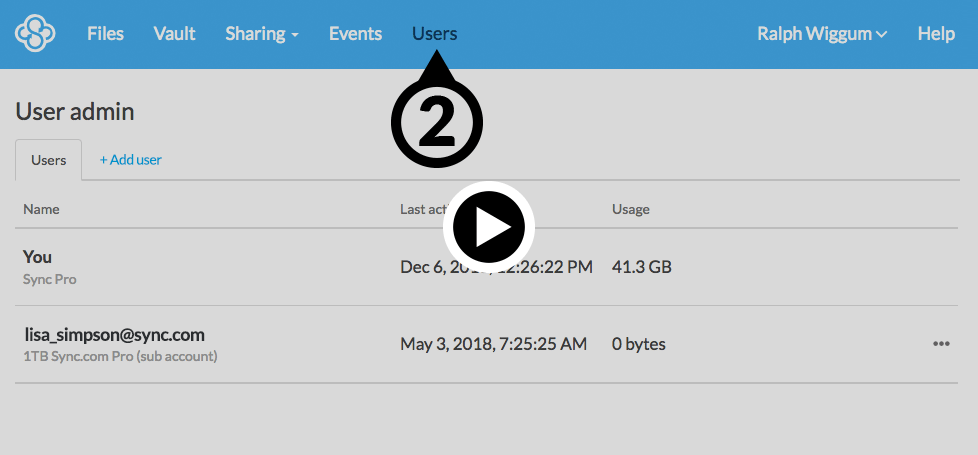Click lisa_simpson's 0 bytes usage value
978x455 pixels.
pos(638,344)
